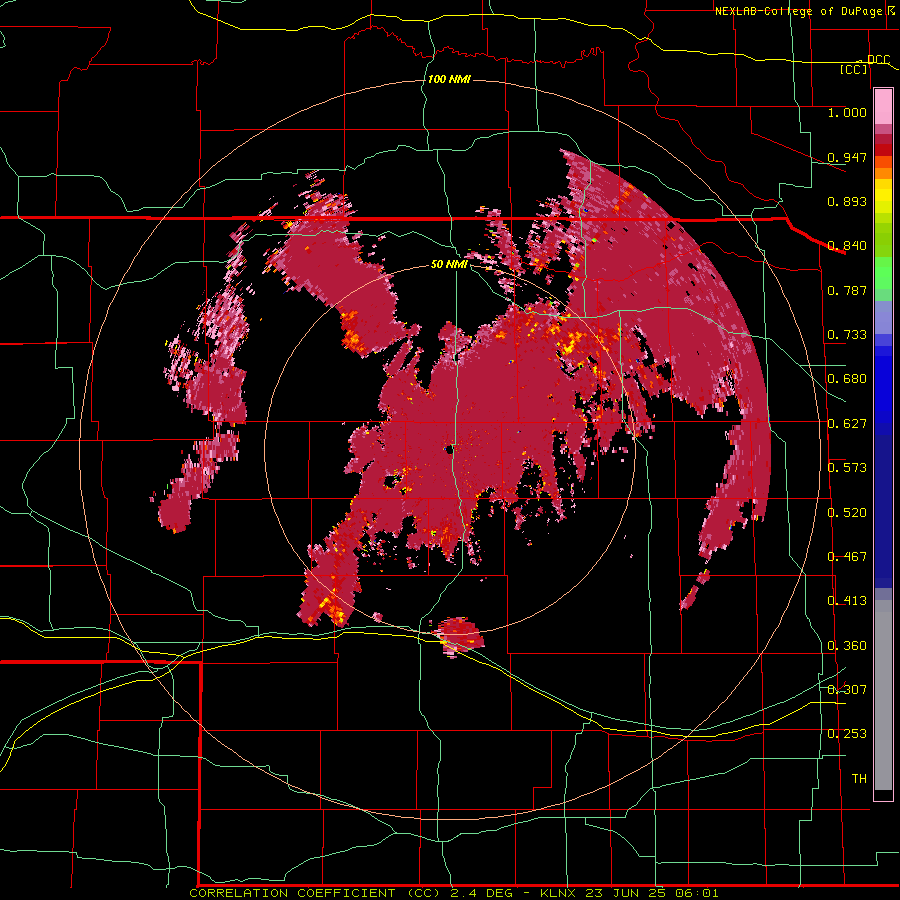Select the [CC] legend header label
Screen dimensions: 900x900
coord(854,69)
